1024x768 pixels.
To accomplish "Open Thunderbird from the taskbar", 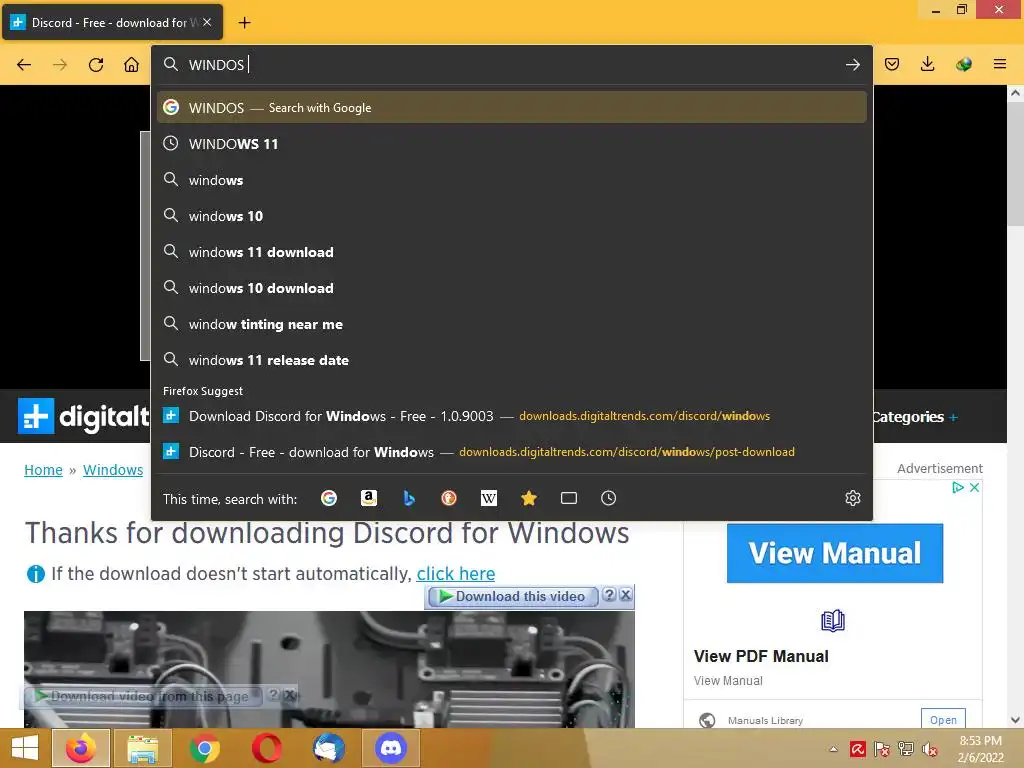I will pyautogui.click(x=328, y=748).
